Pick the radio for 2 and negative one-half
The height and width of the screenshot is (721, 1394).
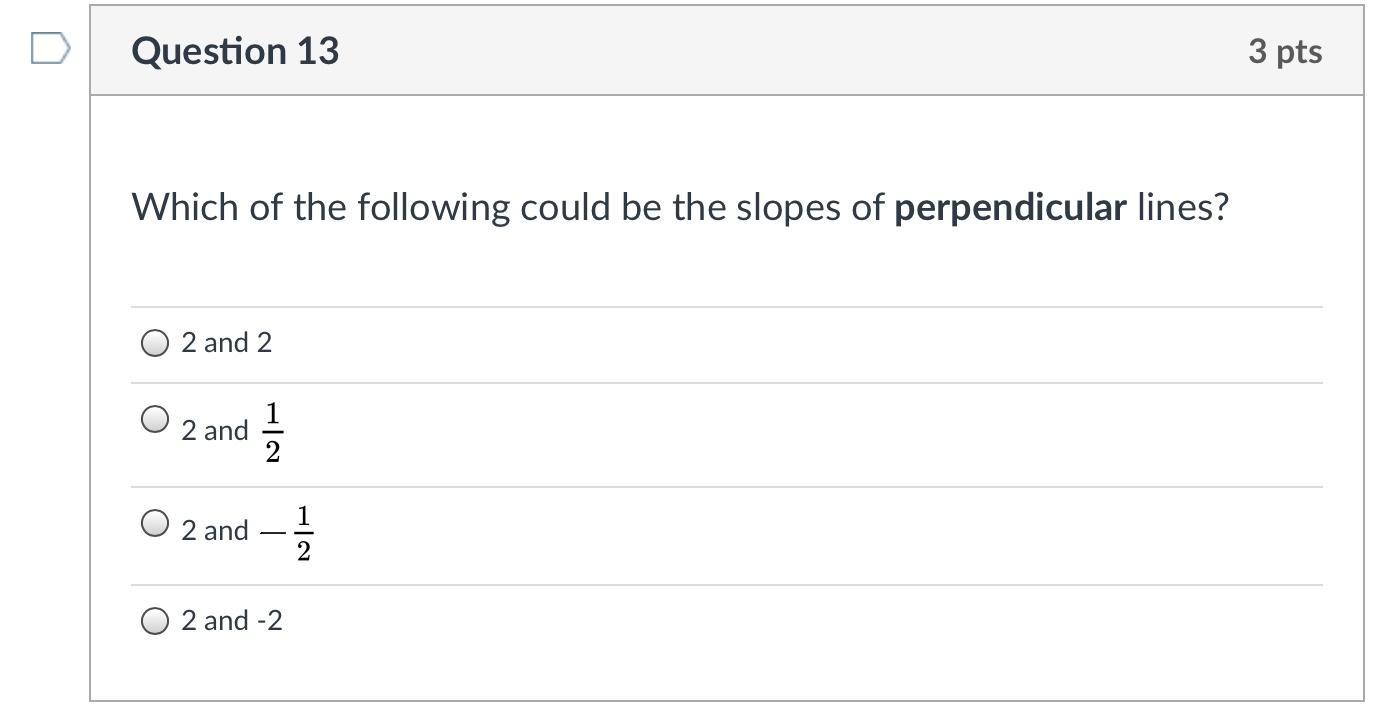155,523
